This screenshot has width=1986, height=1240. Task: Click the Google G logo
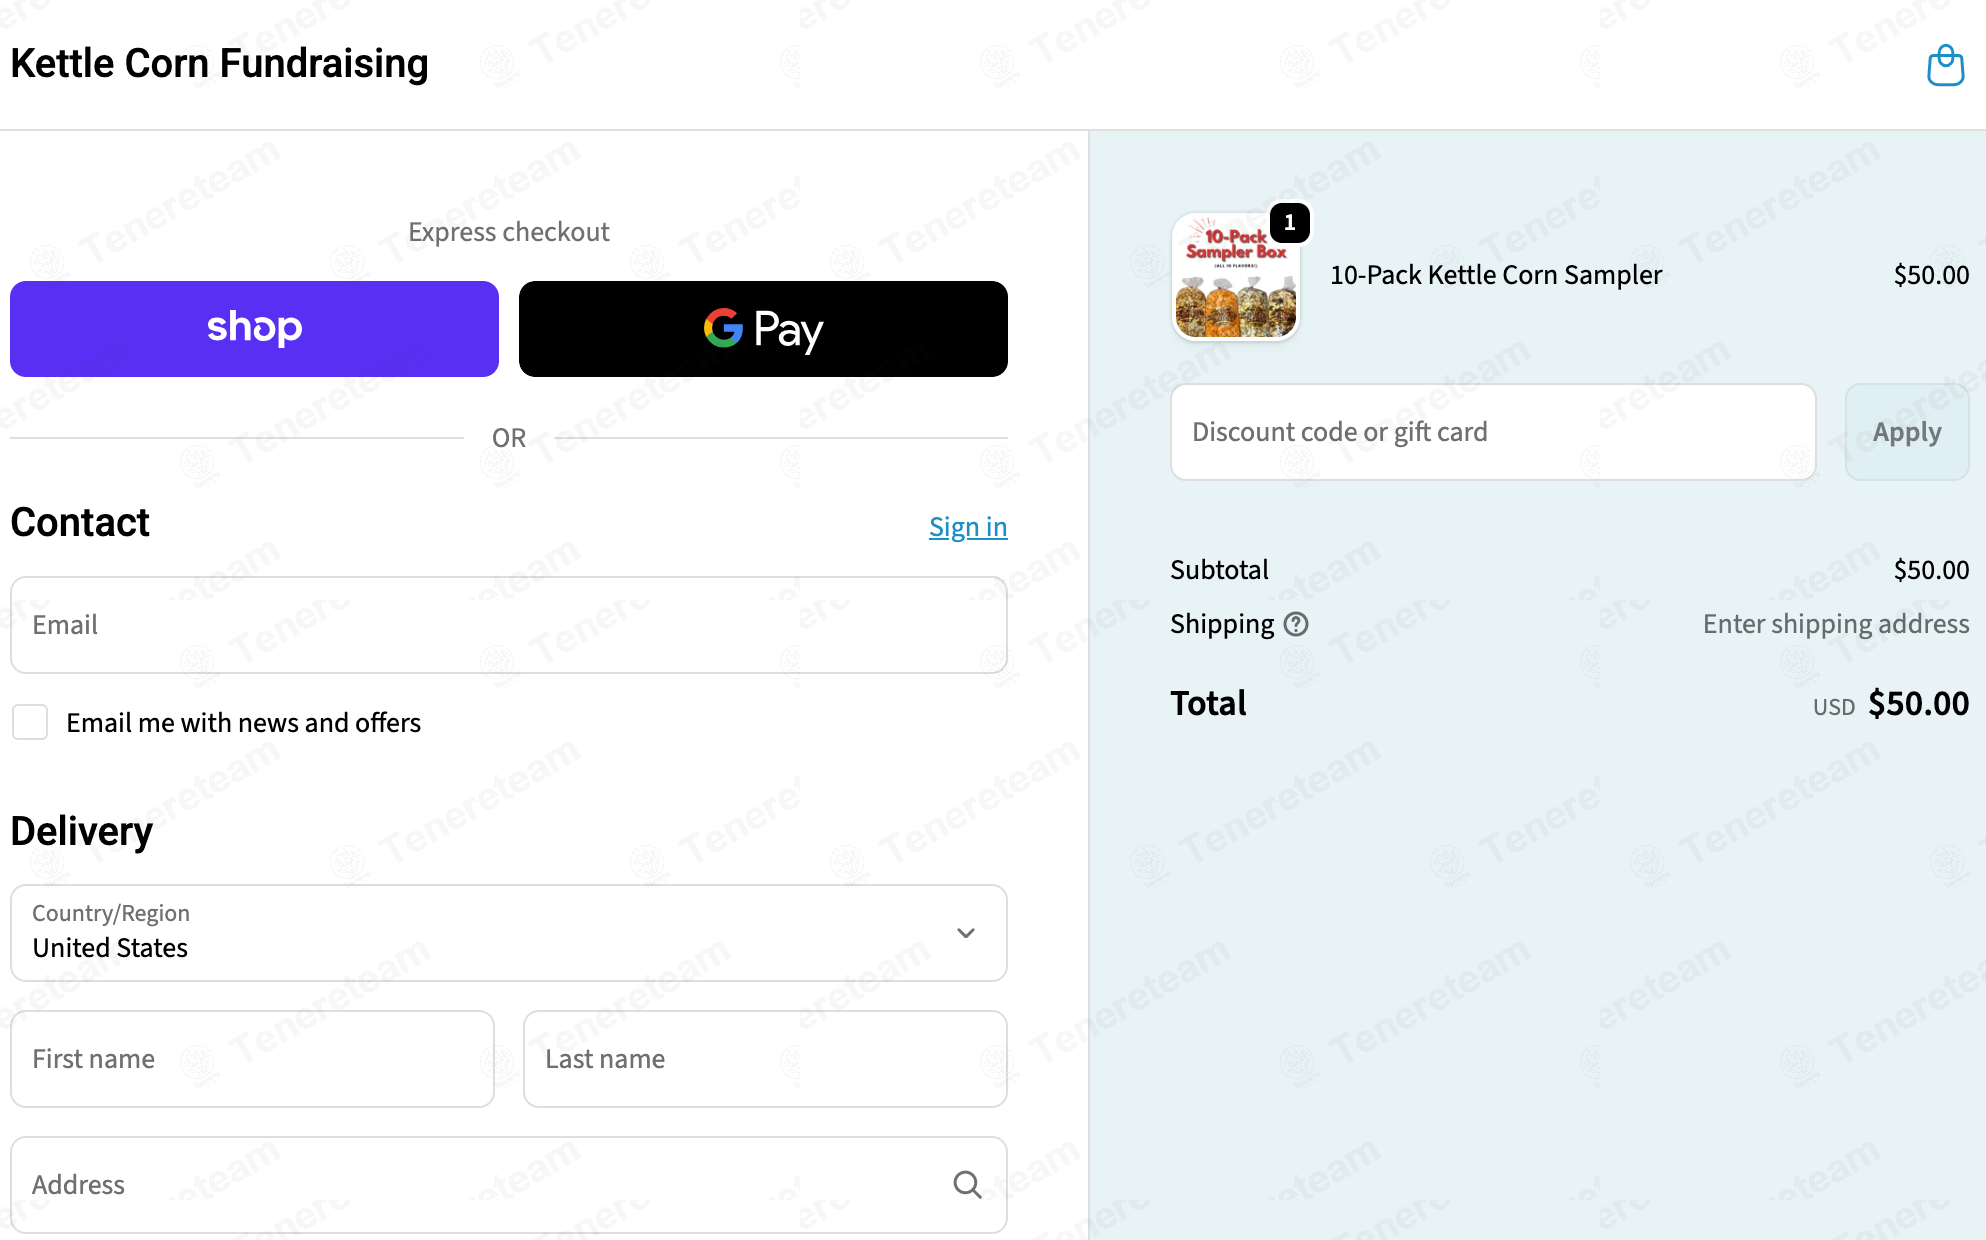(x=723, y=328)
